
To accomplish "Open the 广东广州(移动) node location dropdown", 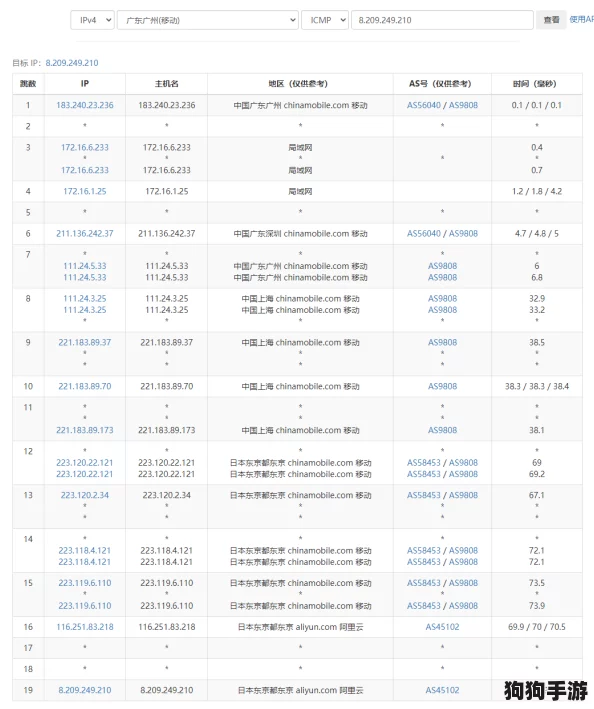I will pyautogui.click(x=207, y=20).
